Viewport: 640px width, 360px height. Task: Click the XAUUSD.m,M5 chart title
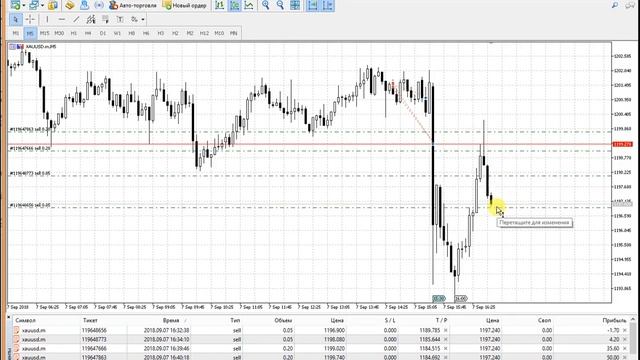(41, 47)
